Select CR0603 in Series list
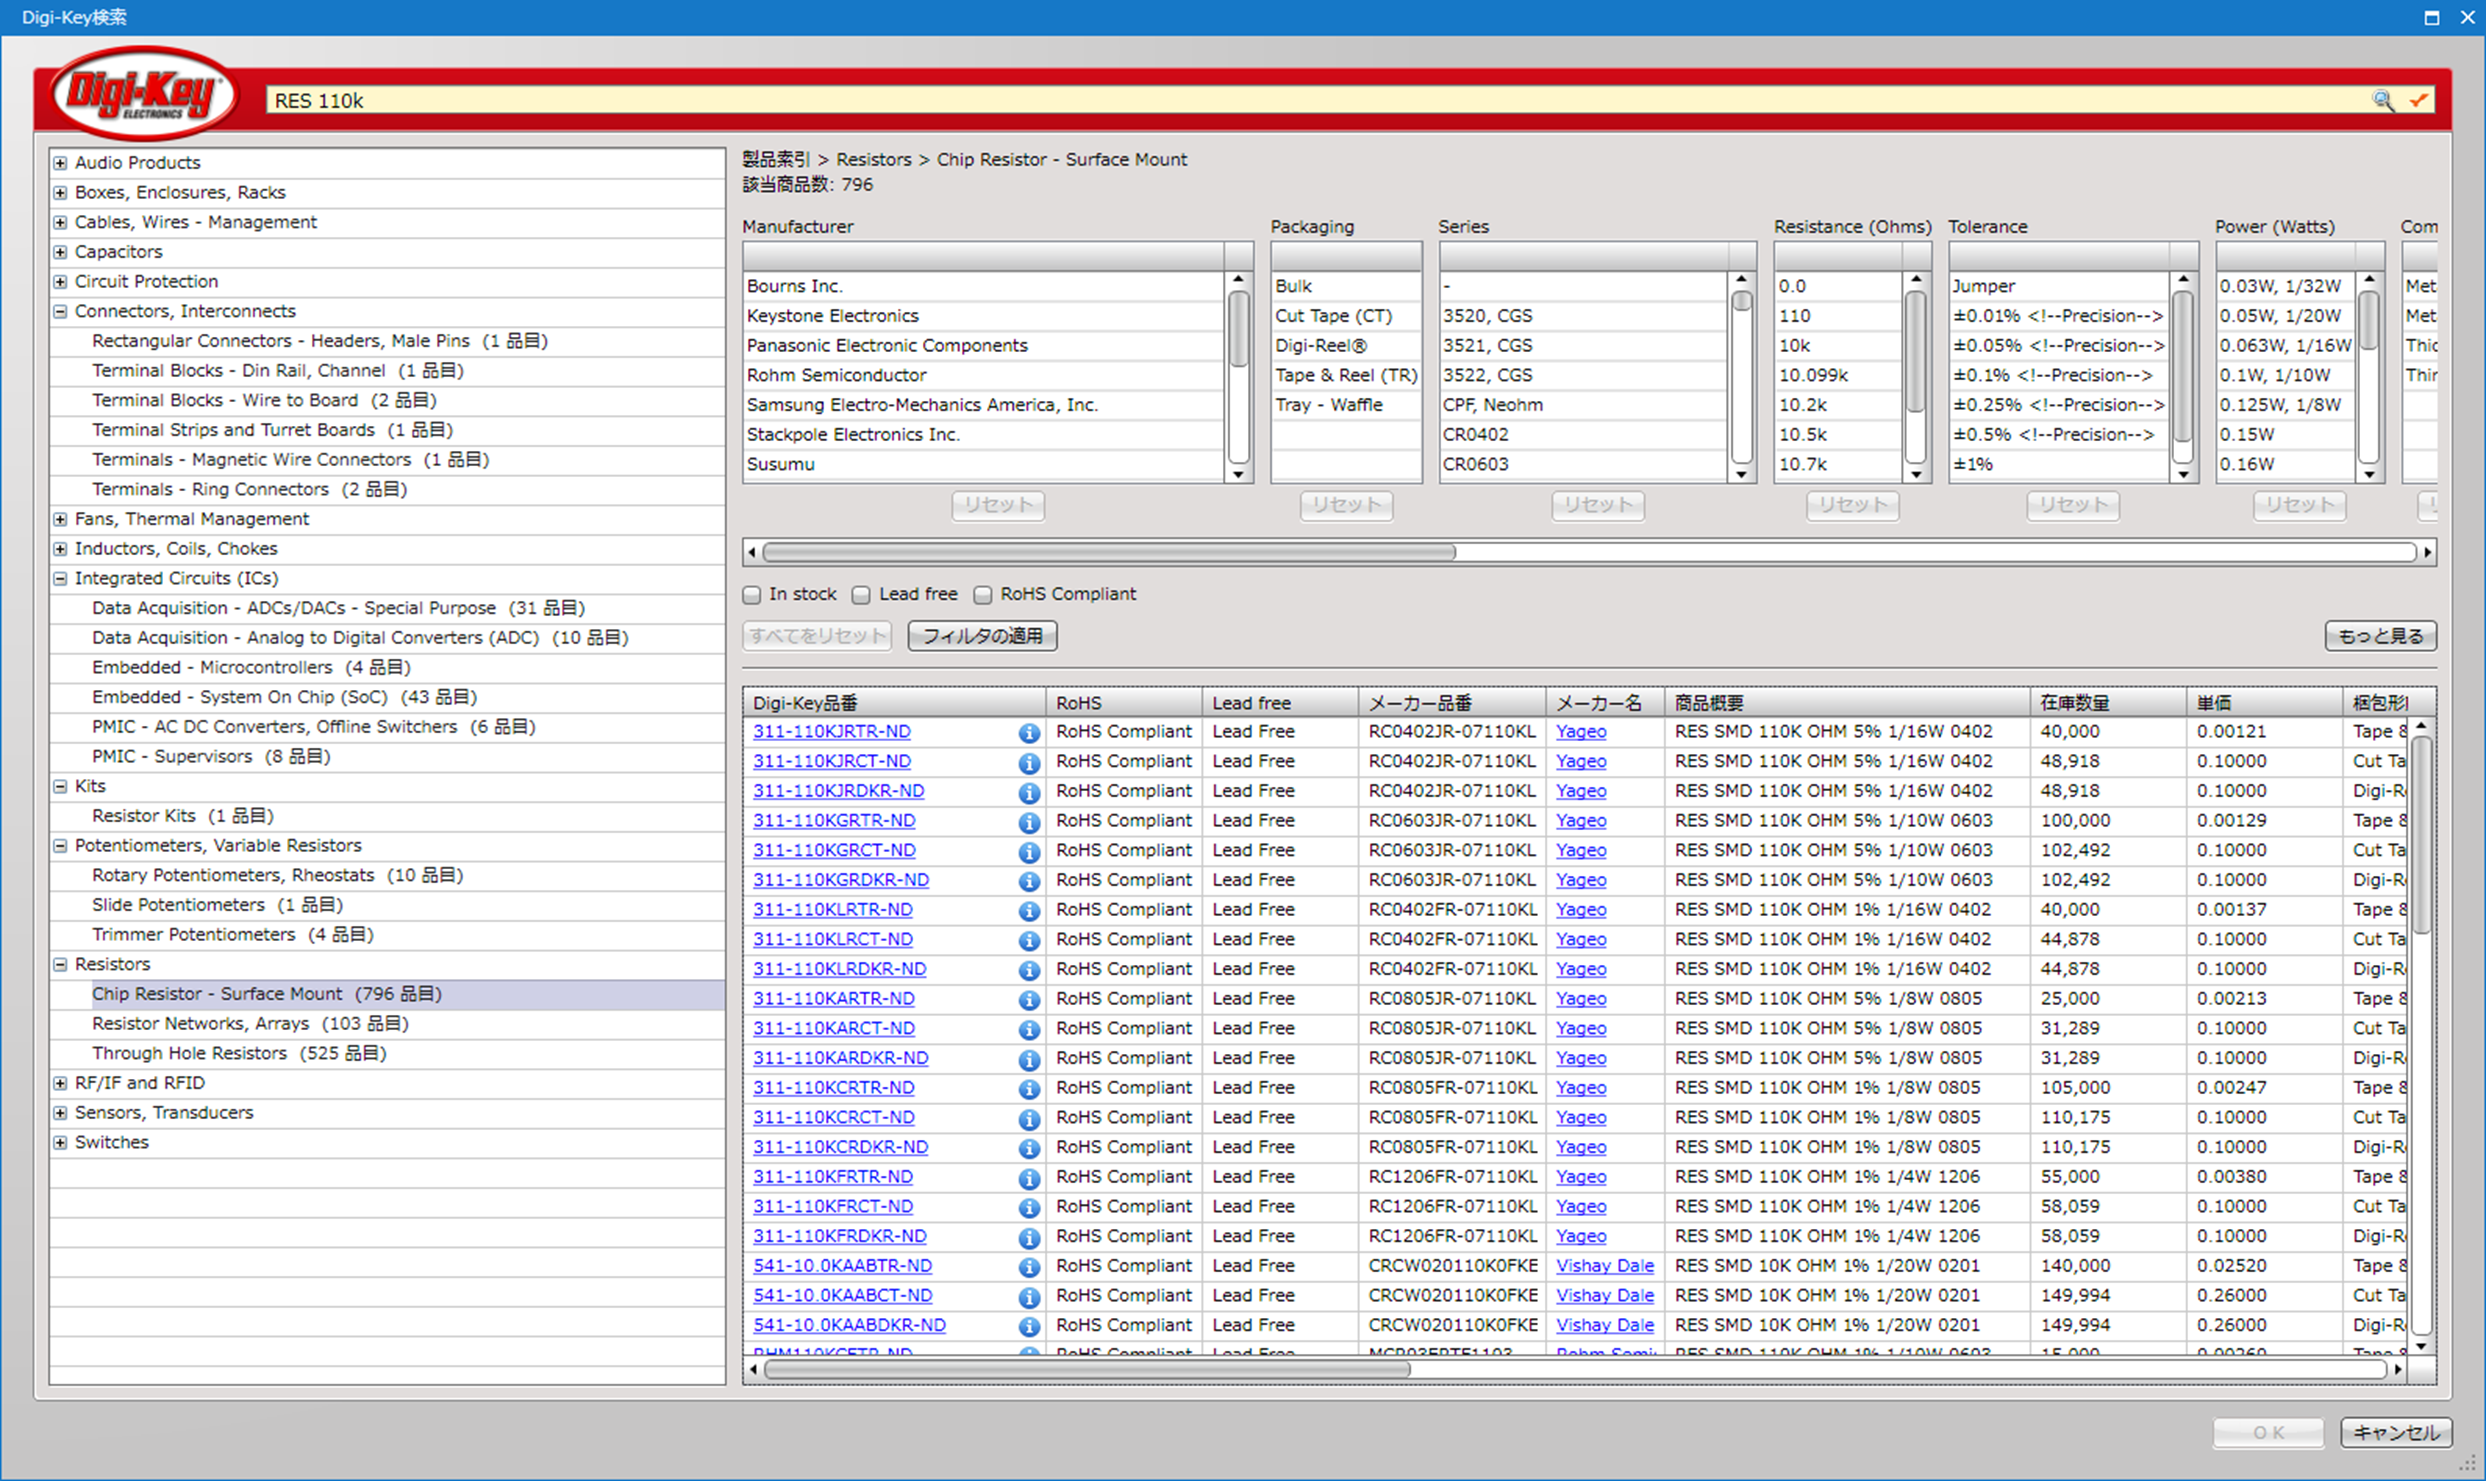 coord(1583,464)
